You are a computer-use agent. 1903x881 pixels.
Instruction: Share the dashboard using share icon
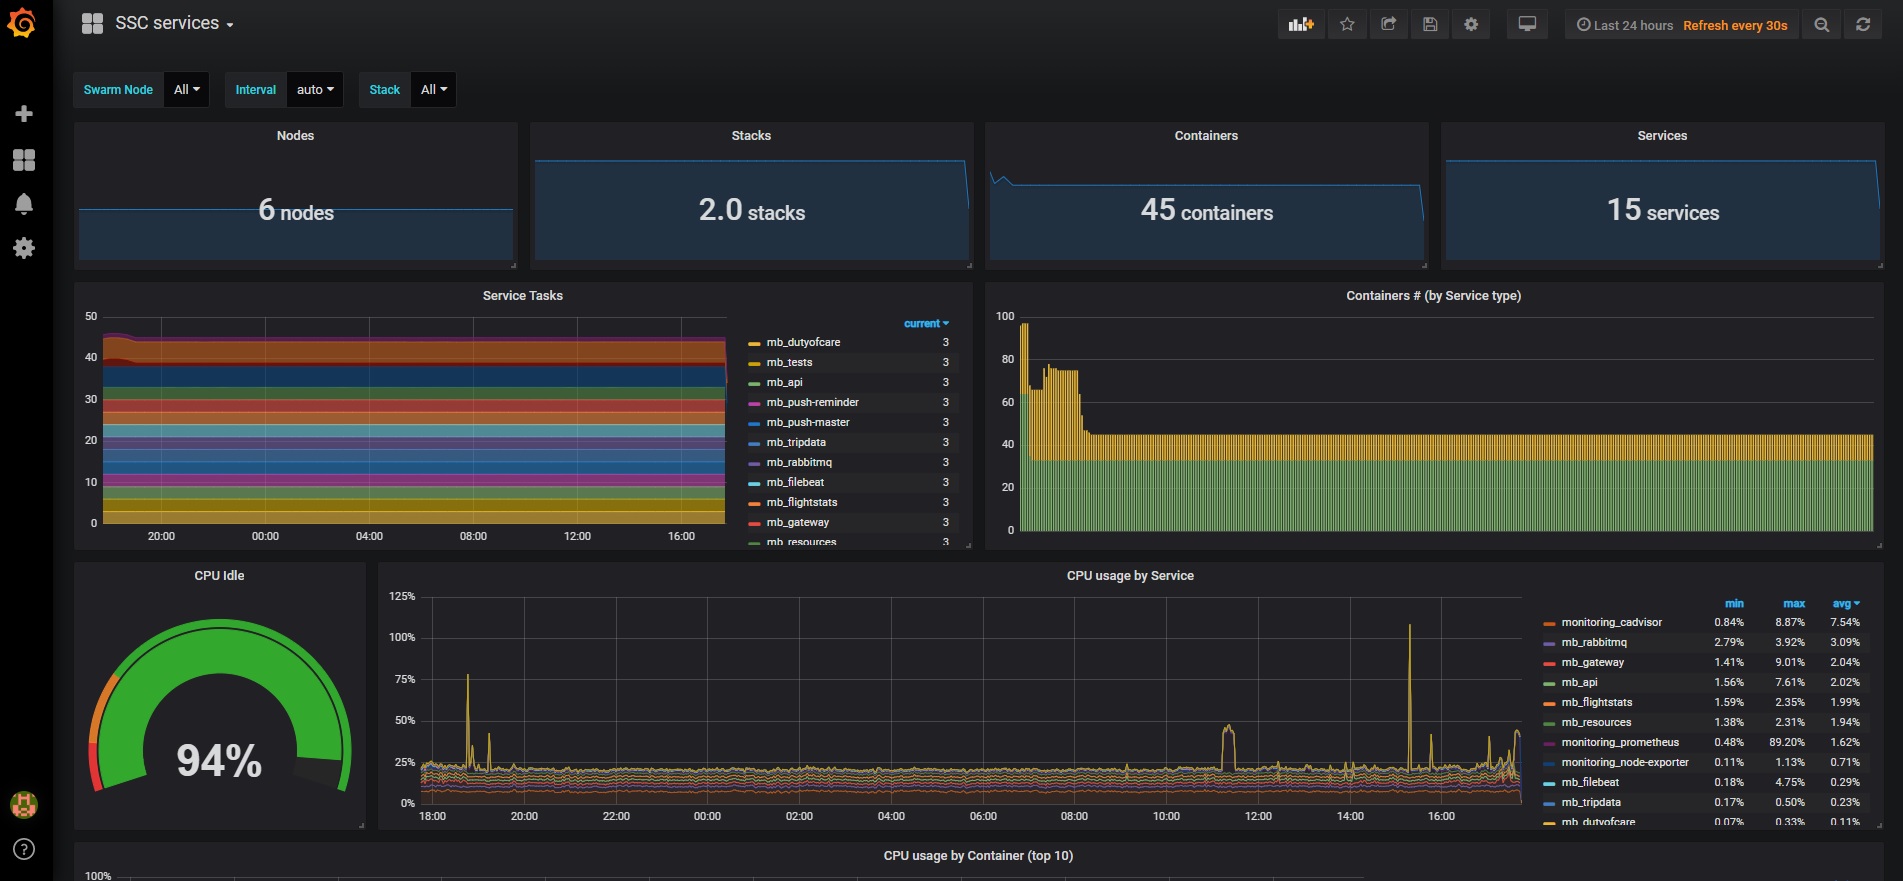tap(1388, 25)
